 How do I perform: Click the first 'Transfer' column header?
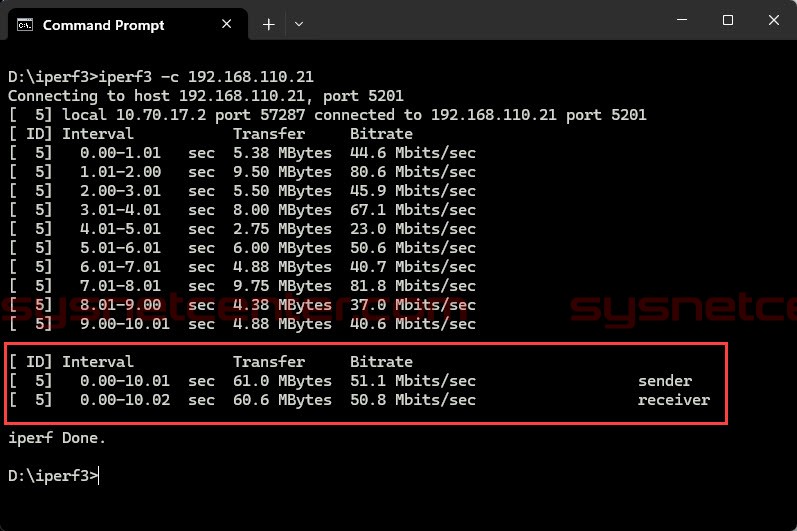[x=269, y=134]
